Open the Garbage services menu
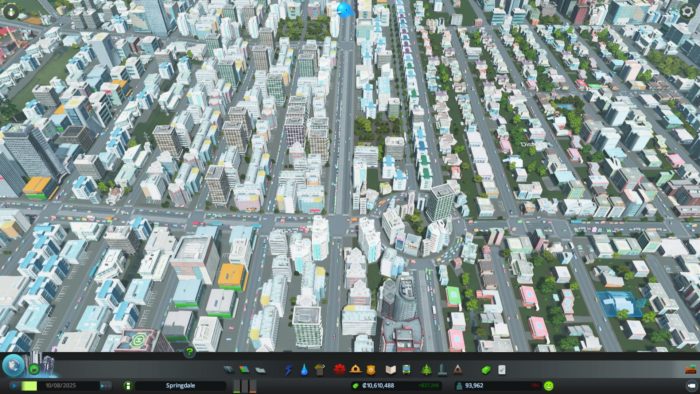Viewport: 700px width, 394px height. (x=320, y=369)
